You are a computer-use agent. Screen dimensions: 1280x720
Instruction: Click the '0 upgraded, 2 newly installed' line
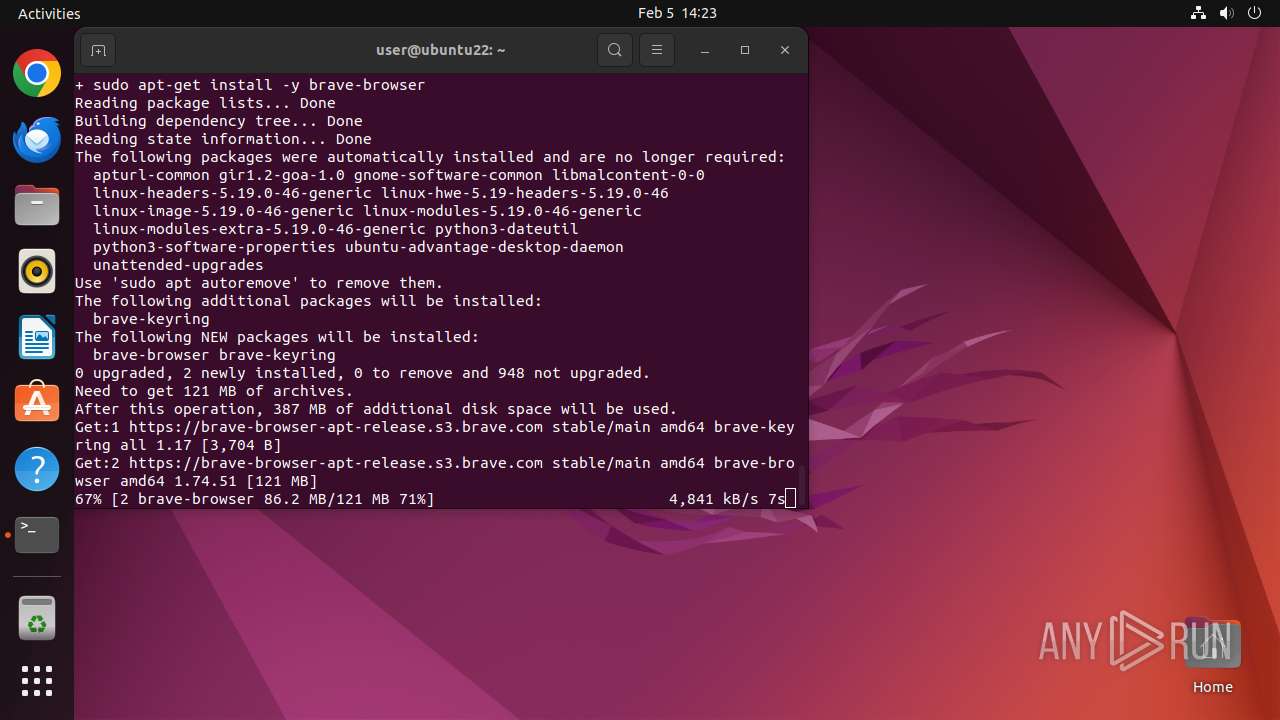pyautogui.click(x=362, y=373)
